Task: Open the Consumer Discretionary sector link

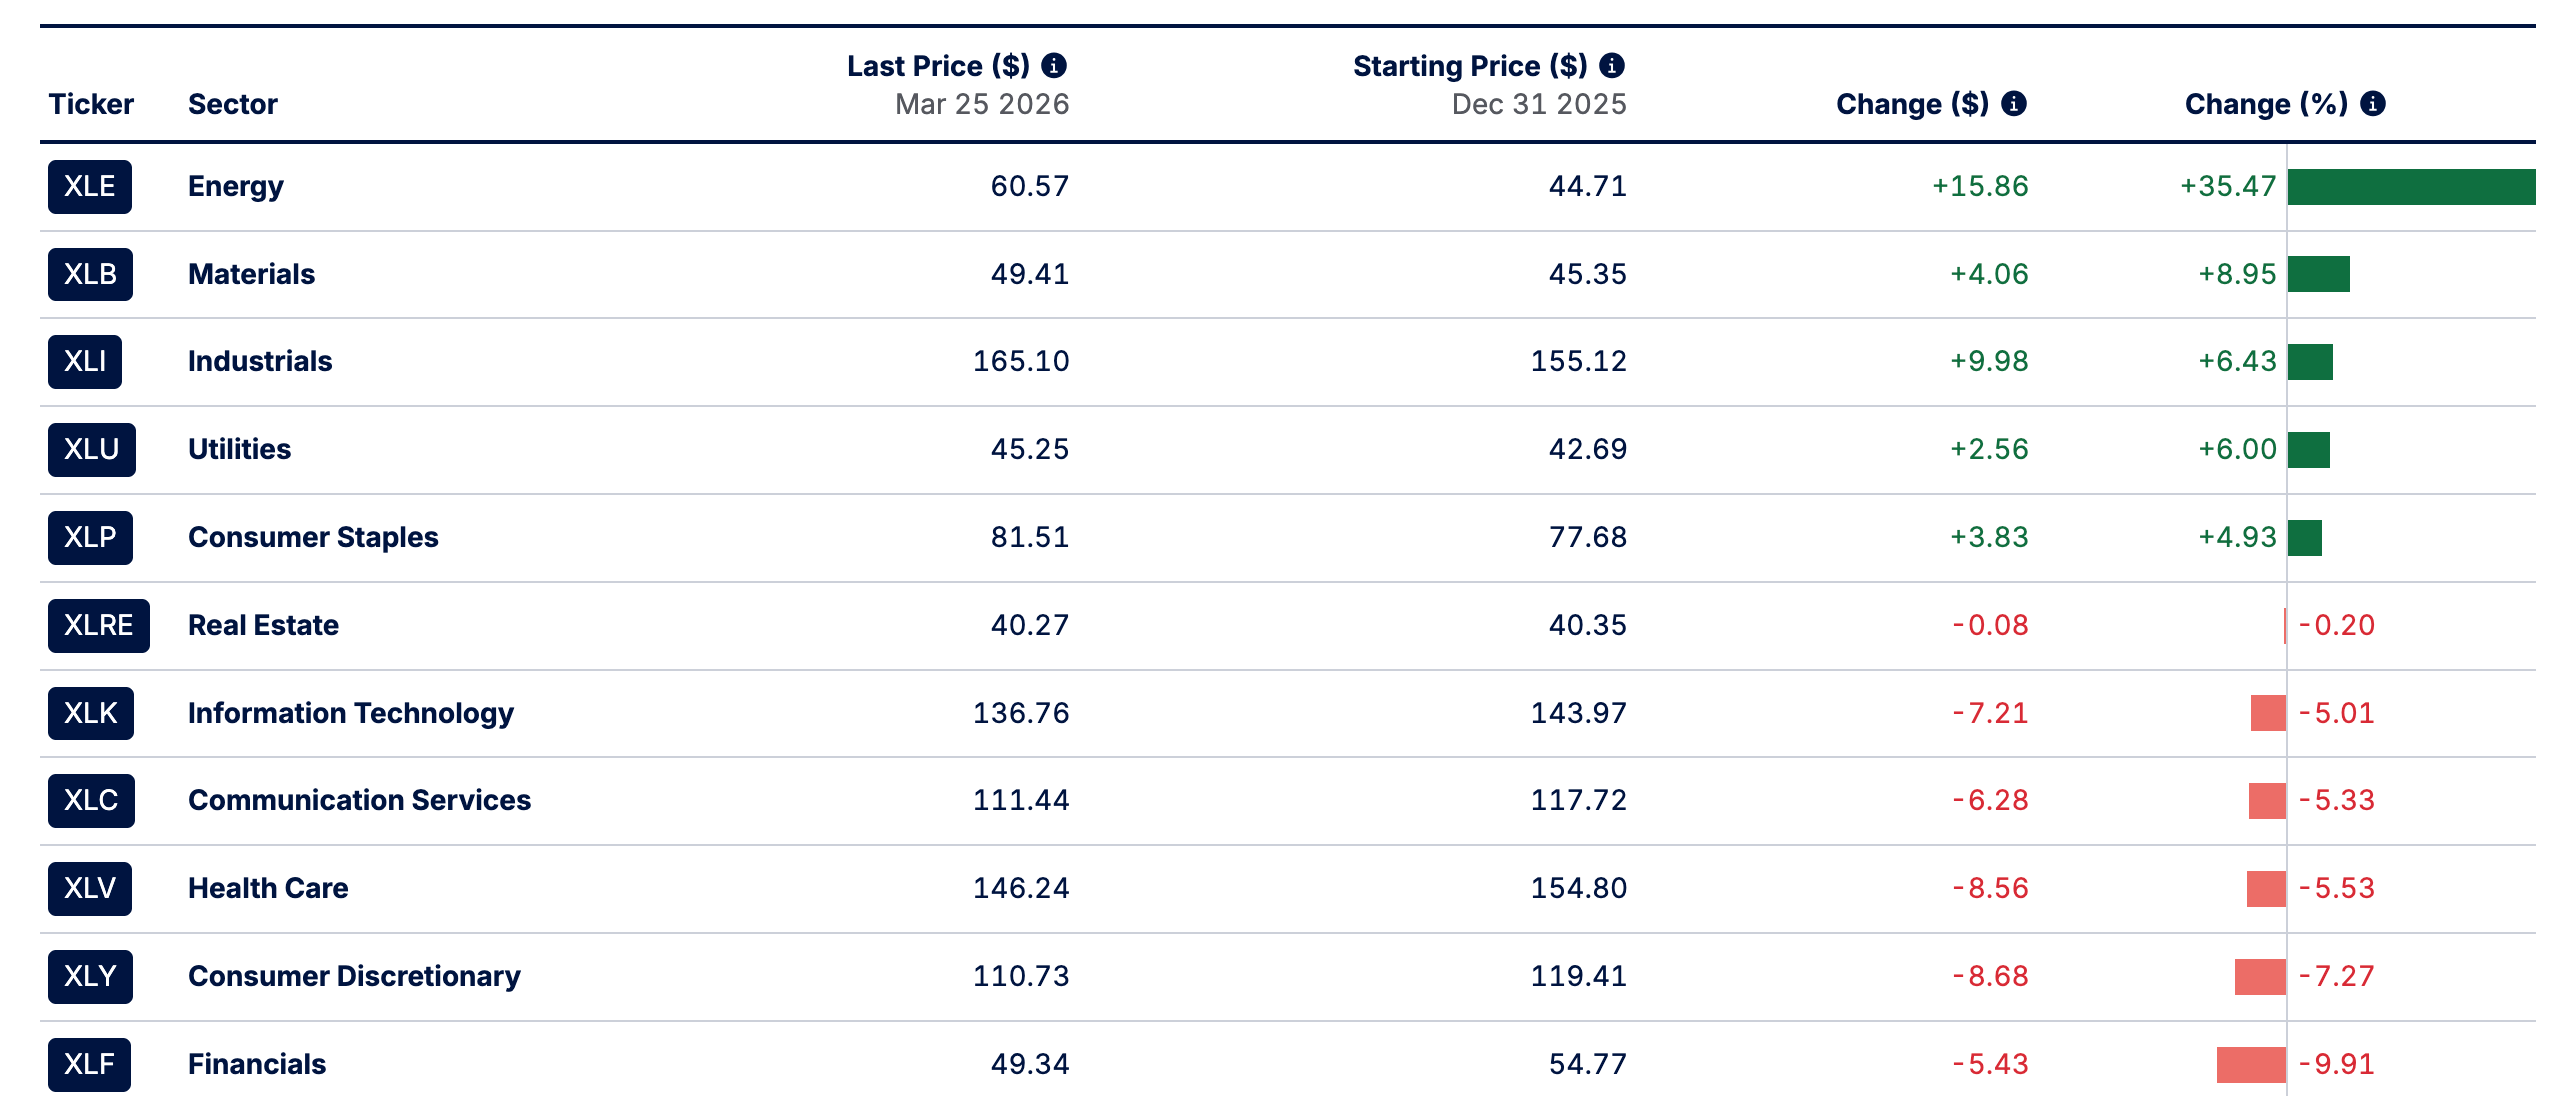Action: [x=354, y=976]
